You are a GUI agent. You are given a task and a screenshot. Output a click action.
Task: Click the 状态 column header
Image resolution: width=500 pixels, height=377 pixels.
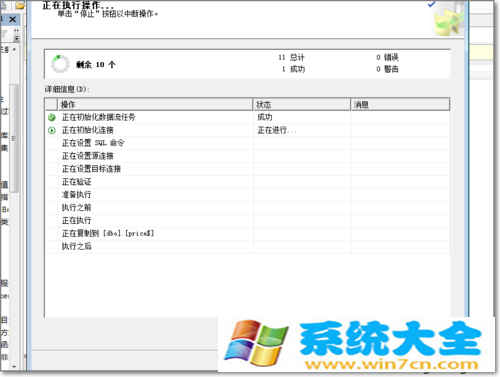pos(302,105)
